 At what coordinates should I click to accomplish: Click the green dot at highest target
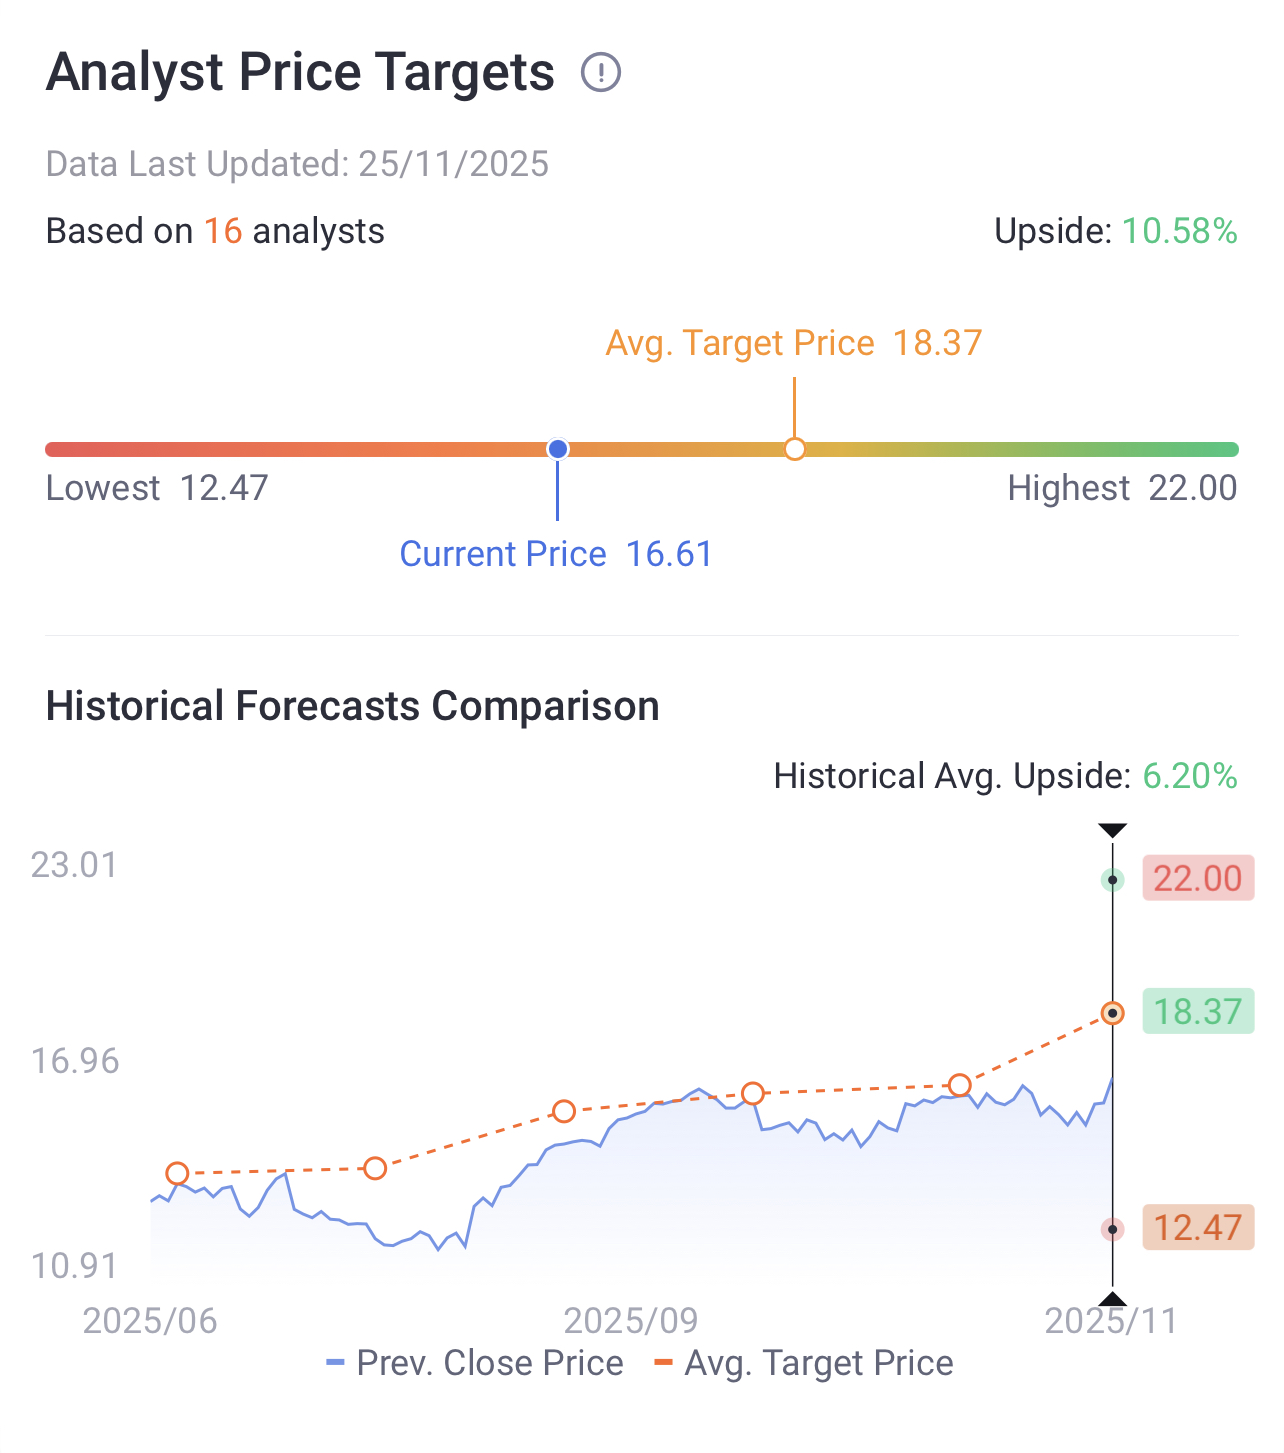tap(1112, 880)
